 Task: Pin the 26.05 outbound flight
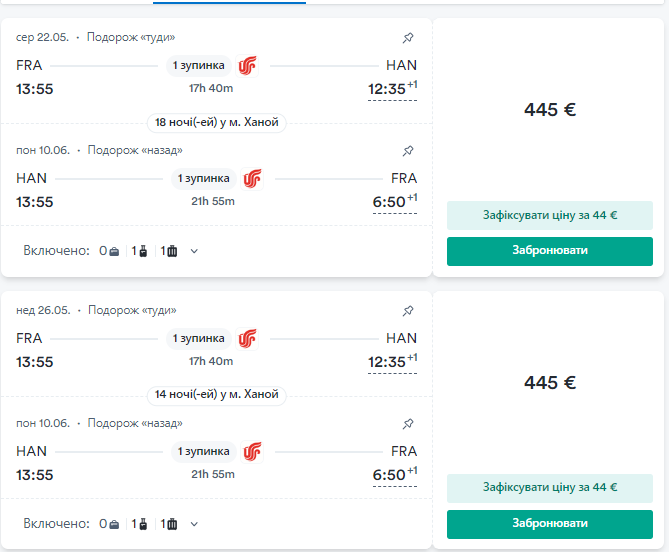pyautogui.click(x=408, y=311)
